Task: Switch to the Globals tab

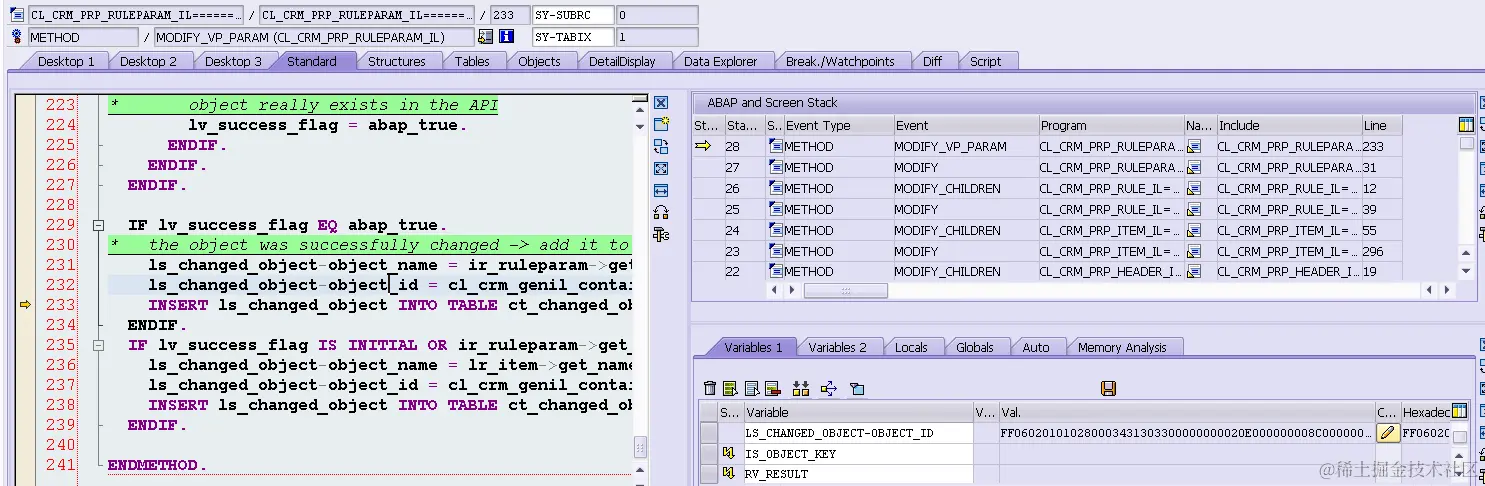Action: click(975, 347)
